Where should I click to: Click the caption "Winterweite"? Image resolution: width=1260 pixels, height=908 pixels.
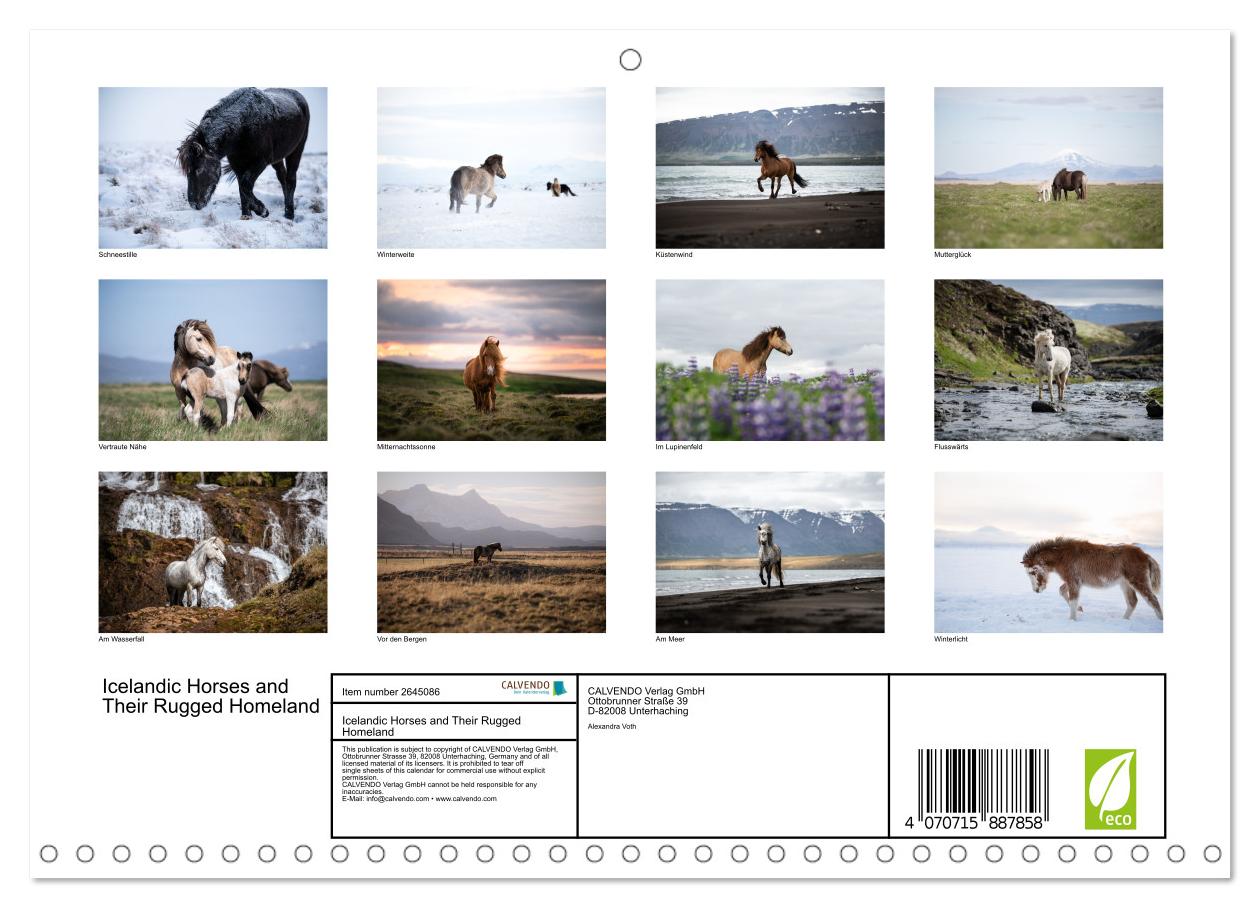point(395,255)
